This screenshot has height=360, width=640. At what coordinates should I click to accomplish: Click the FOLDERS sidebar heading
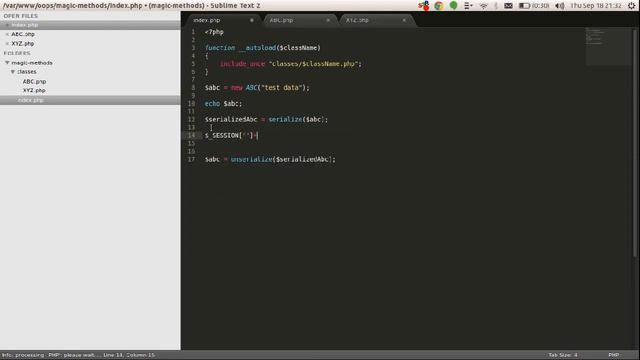tap(17, 53)
